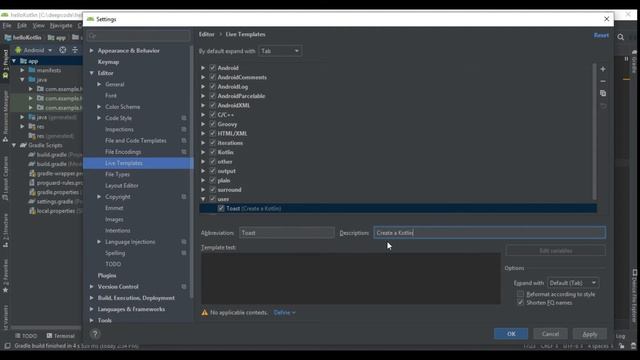Select the Intentions settings entry
Screen dimensions: 640x360
pos(118,231)
